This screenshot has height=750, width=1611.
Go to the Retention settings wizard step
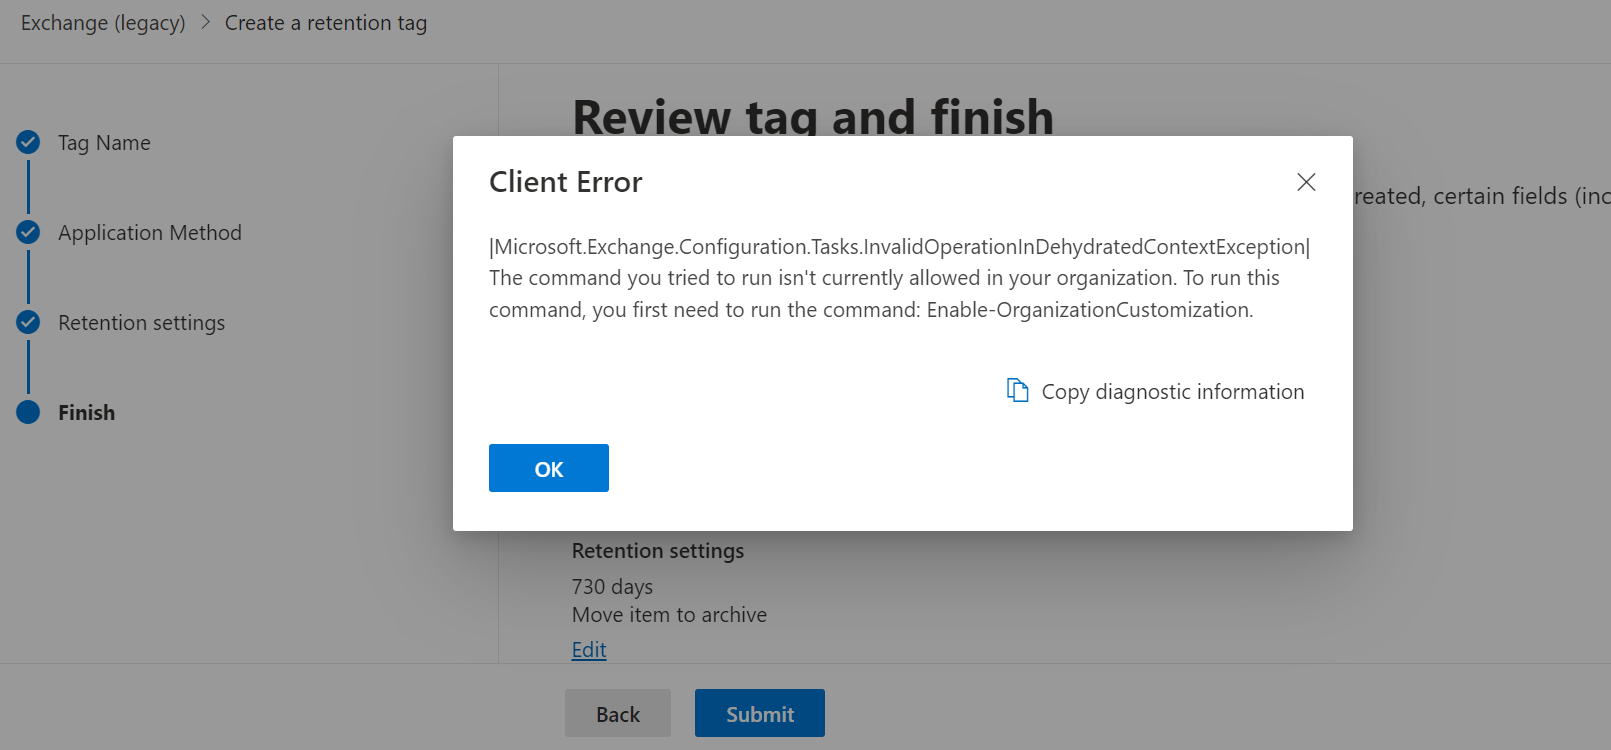[x=141, y=323]
